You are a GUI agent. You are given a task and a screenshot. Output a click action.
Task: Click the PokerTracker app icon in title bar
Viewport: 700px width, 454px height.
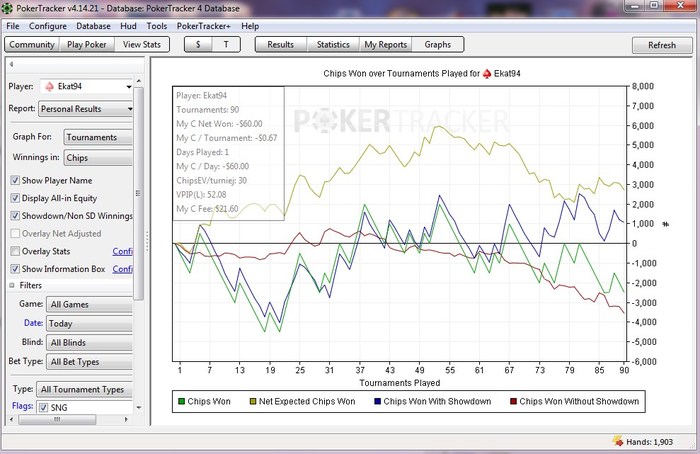pos(7,8)
